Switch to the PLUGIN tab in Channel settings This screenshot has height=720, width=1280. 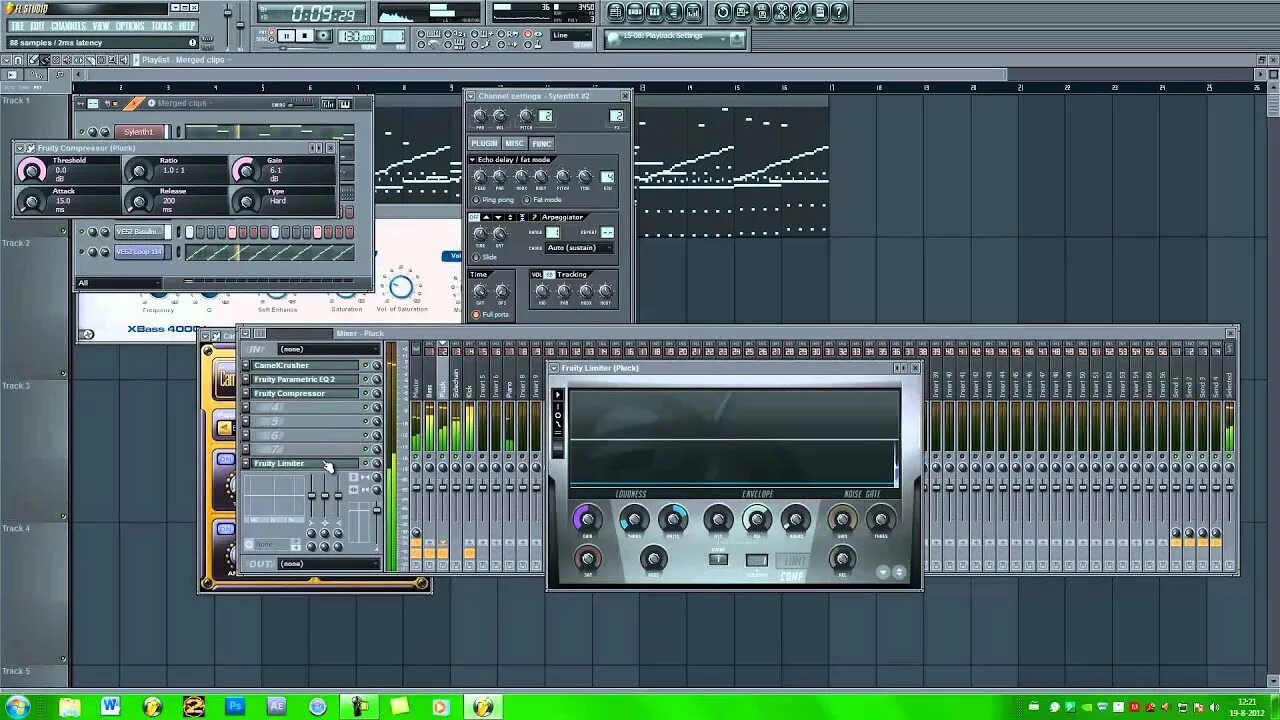pos(484,143)
